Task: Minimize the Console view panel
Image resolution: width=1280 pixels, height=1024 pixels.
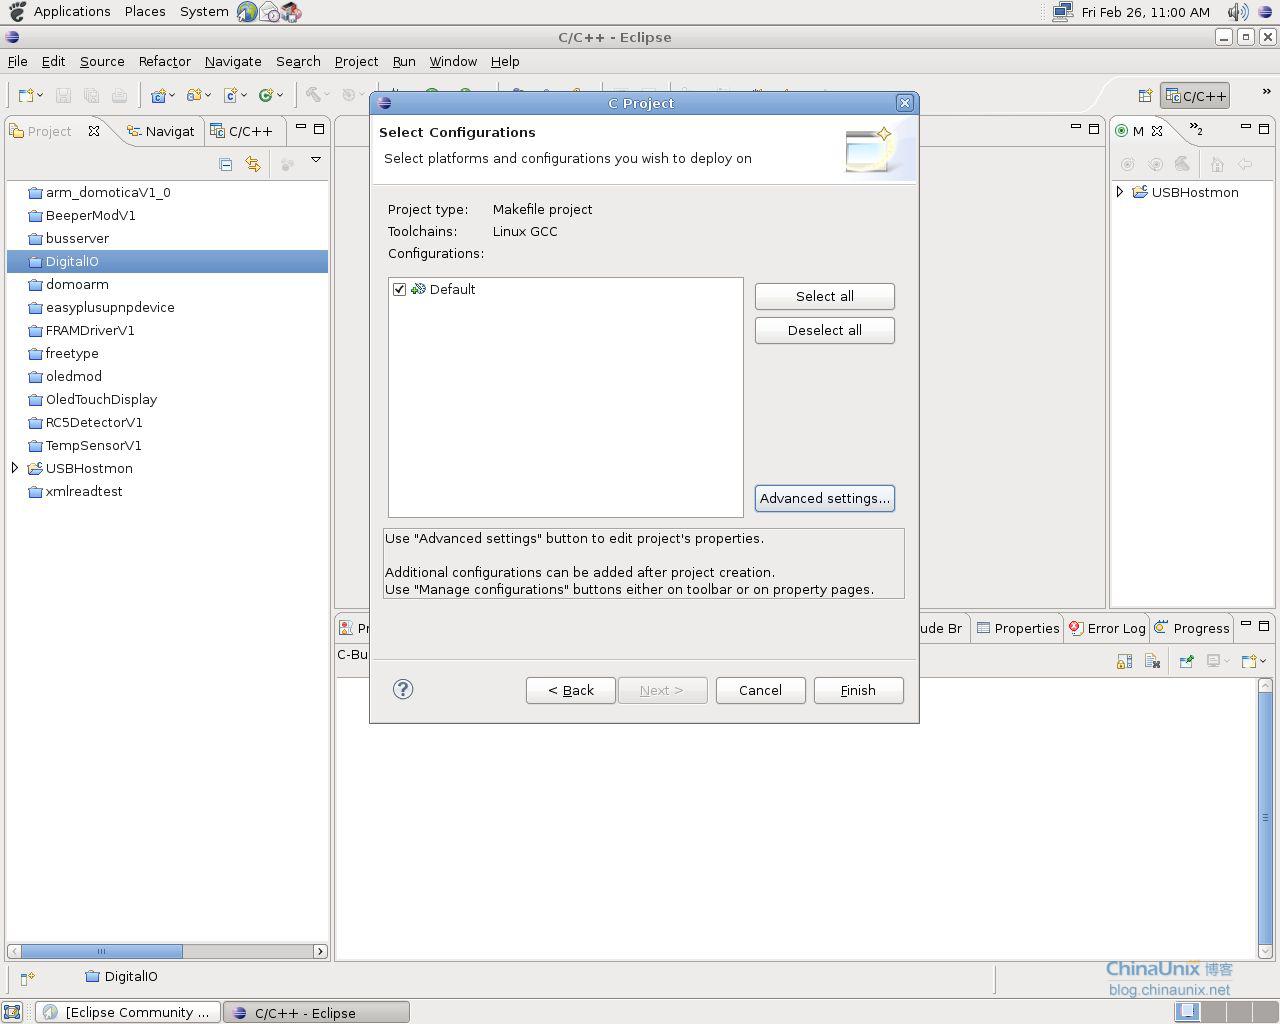Action: coord(1246,625)
